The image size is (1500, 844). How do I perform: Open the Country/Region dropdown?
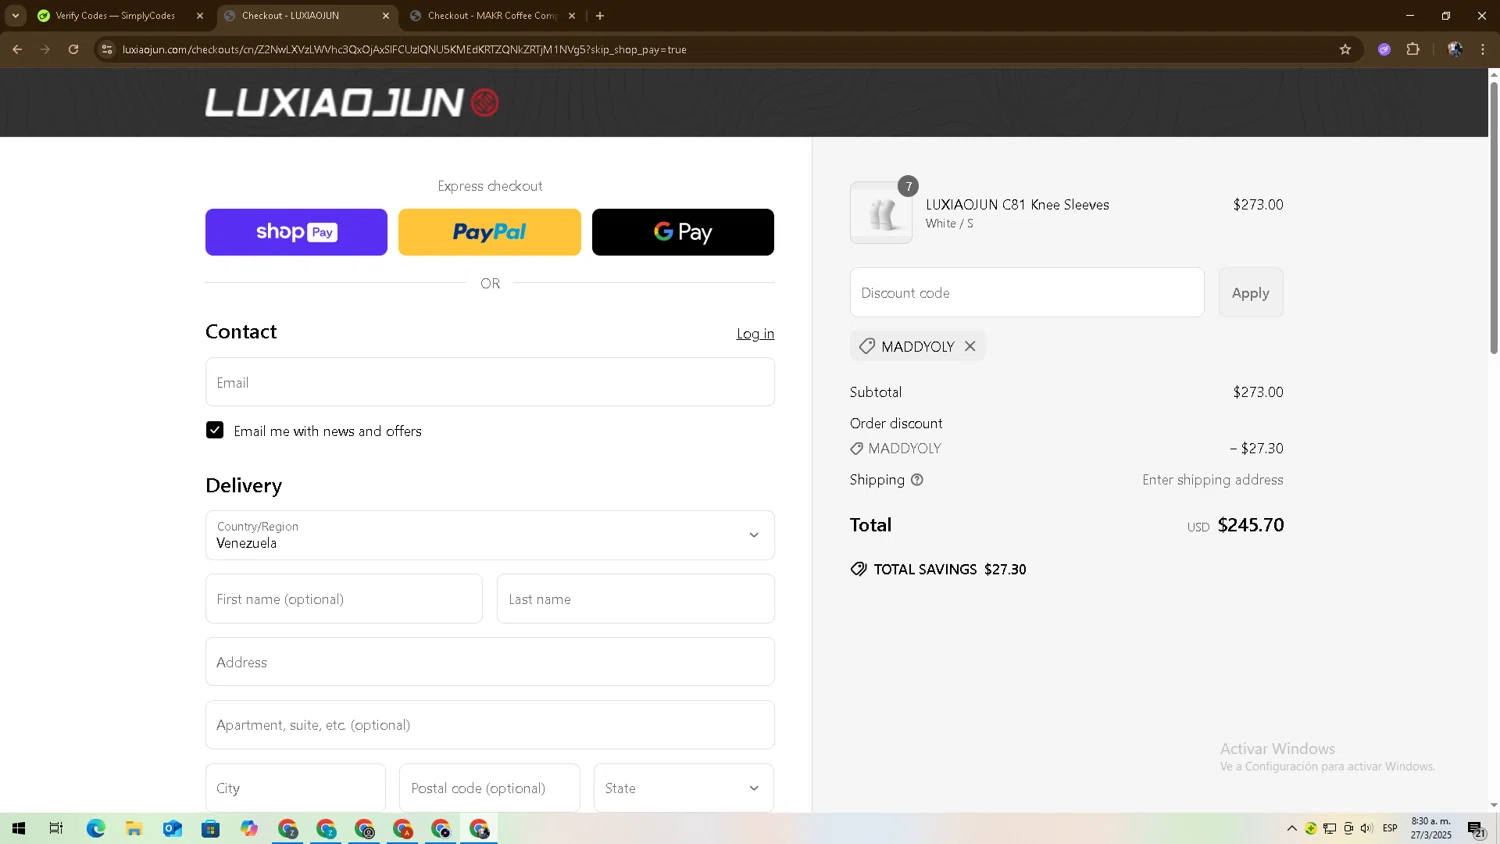[x=490, y=535]
